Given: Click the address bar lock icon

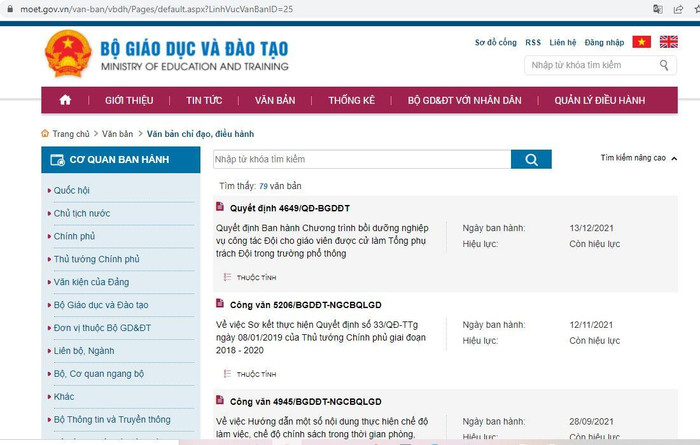Looking at the screenshot, I should (x=10, y=9).
